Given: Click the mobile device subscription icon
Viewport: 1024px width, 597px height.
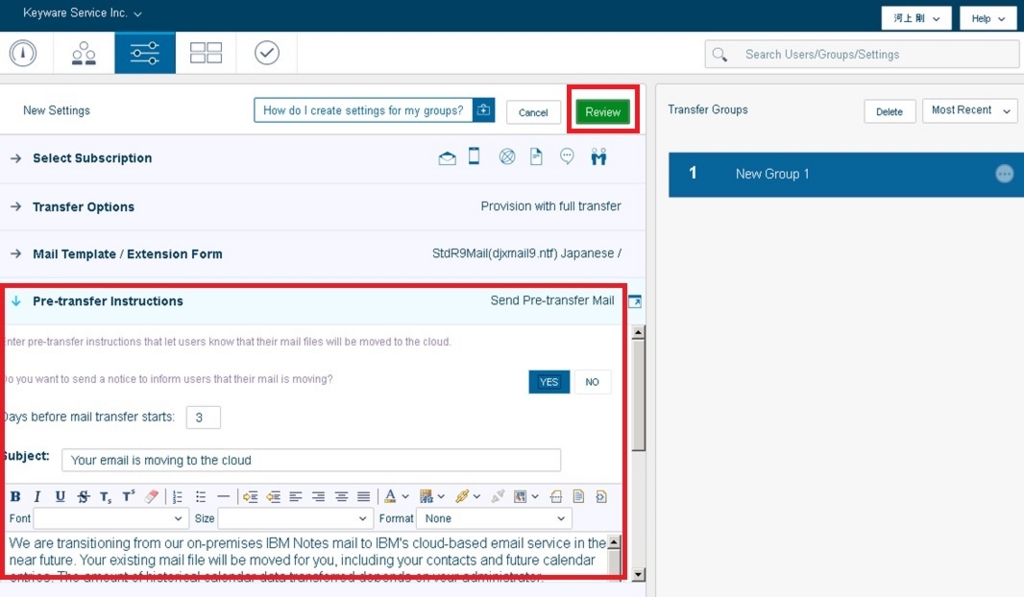Looking at the screenshot, I should [474, 156].
